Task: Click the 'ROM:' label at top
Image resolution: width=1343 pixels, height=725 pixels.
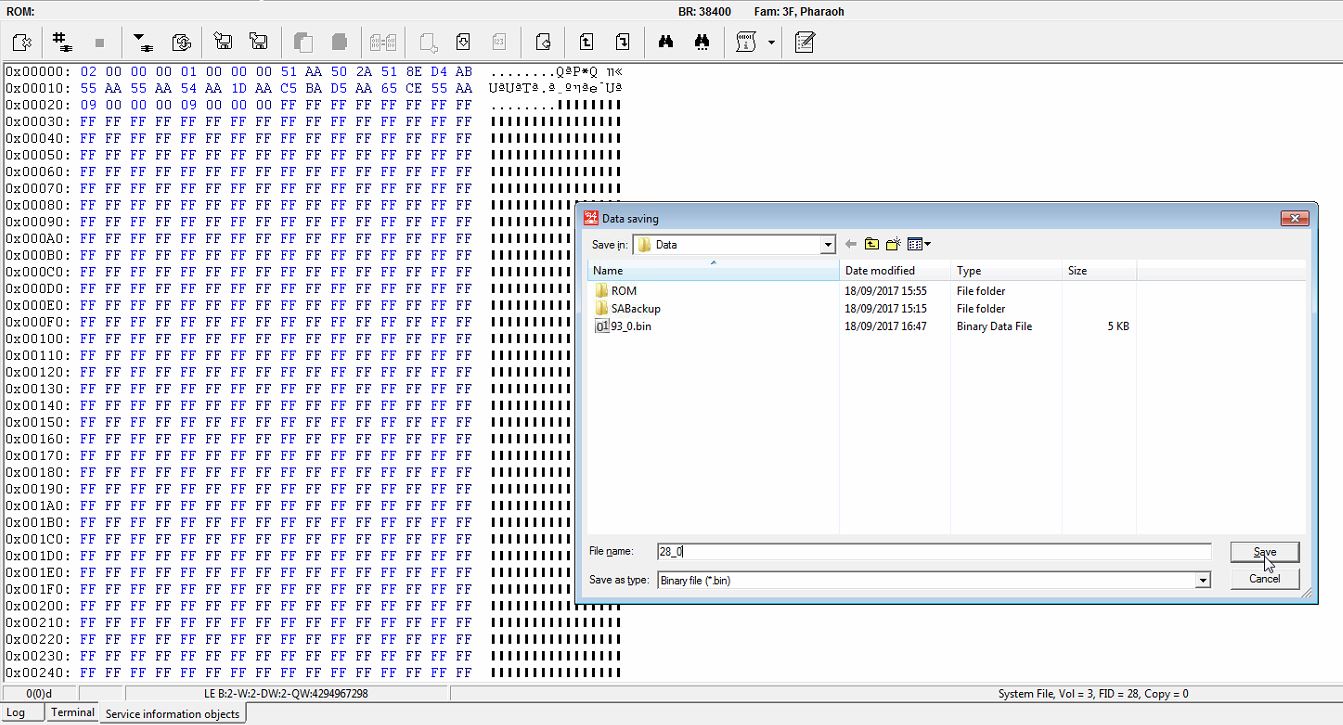Action: [x=21, y=11]
